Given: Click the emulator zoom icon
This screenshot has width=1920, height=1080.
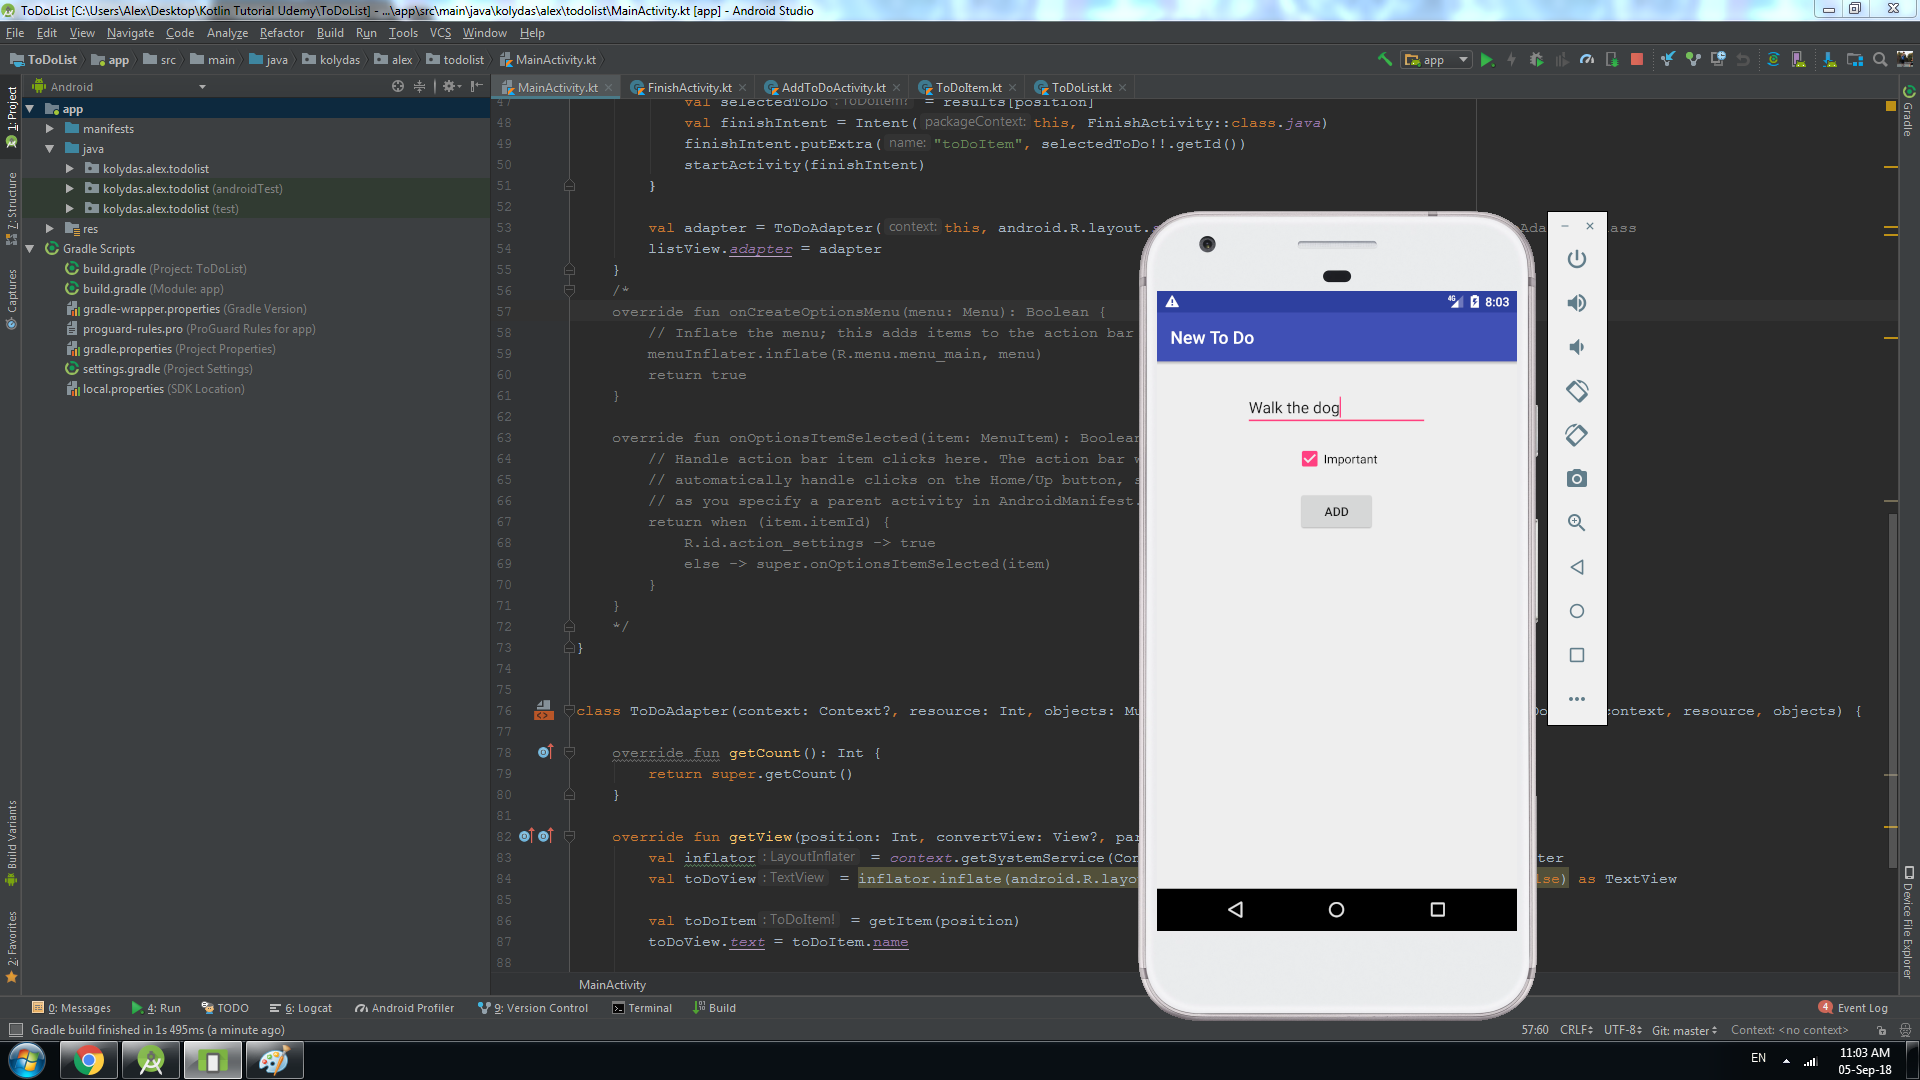Looking at the screenshot, I should [x=1577, y=523].
